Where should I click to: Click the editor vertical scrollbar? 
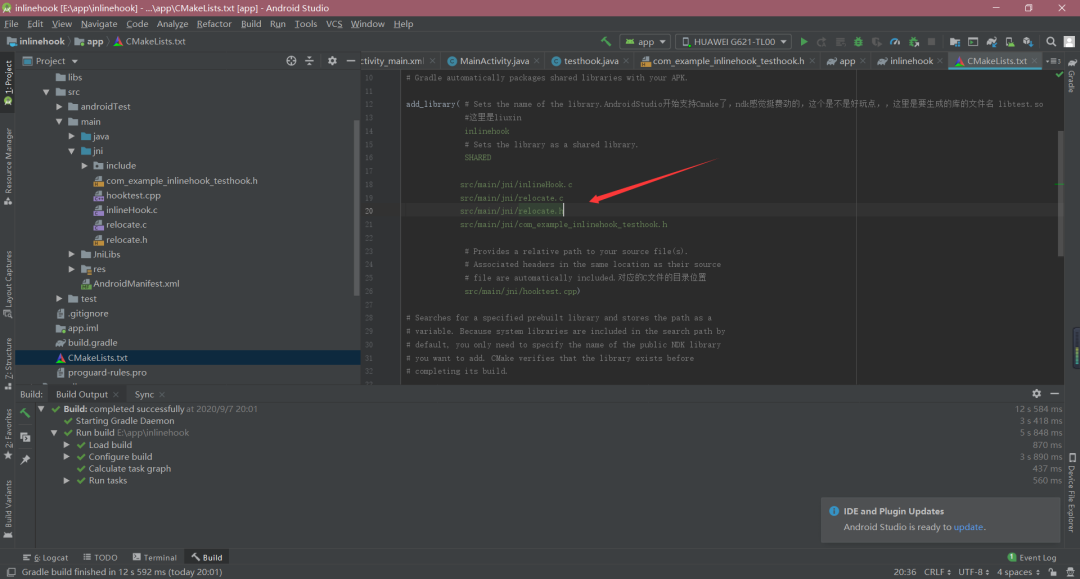[x=1061, y=193]
